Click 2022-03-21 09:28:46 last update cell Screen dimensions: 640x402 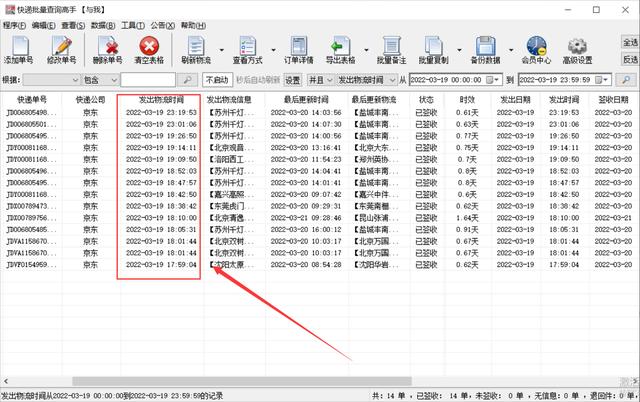pos(306,218)
